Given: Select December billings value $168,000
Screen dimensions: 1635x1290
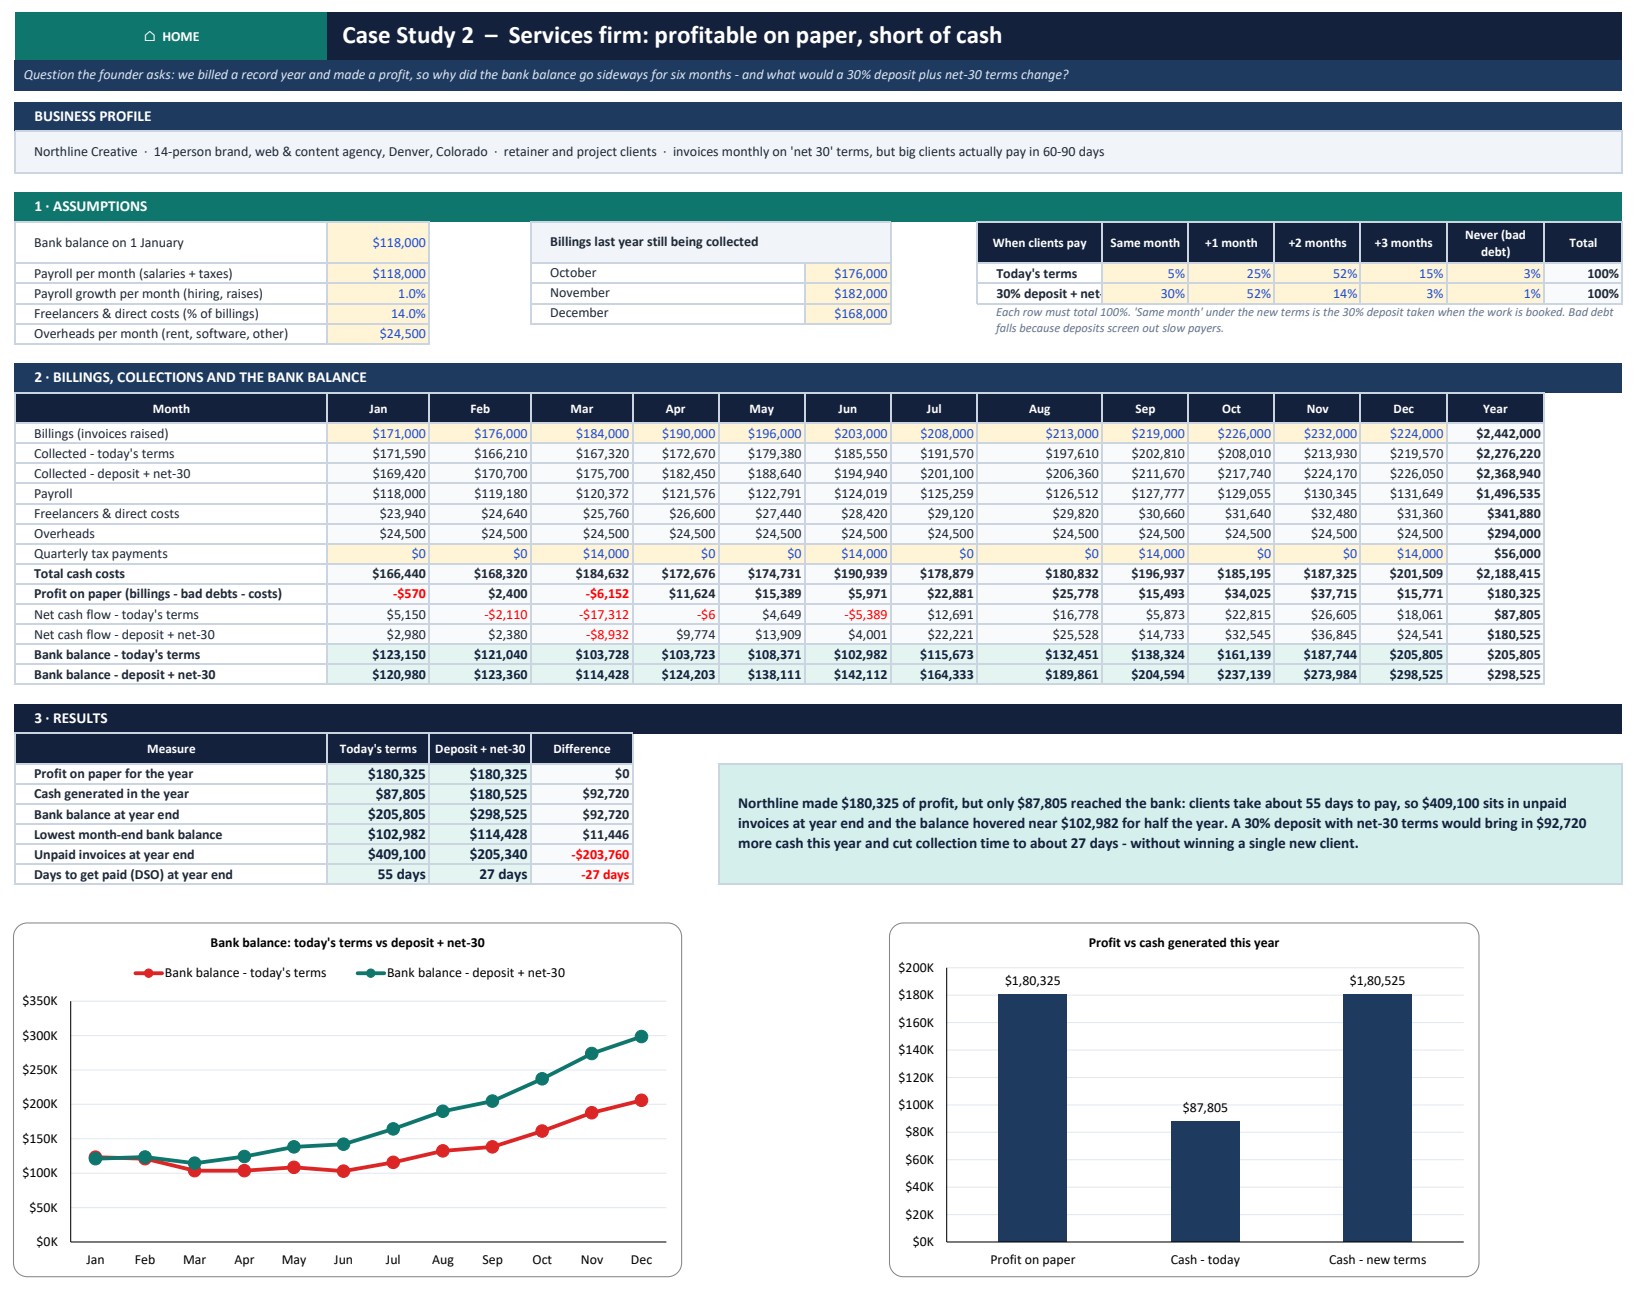Looking at the screenshot, I should pyautogui.click(x=848, y=313).
